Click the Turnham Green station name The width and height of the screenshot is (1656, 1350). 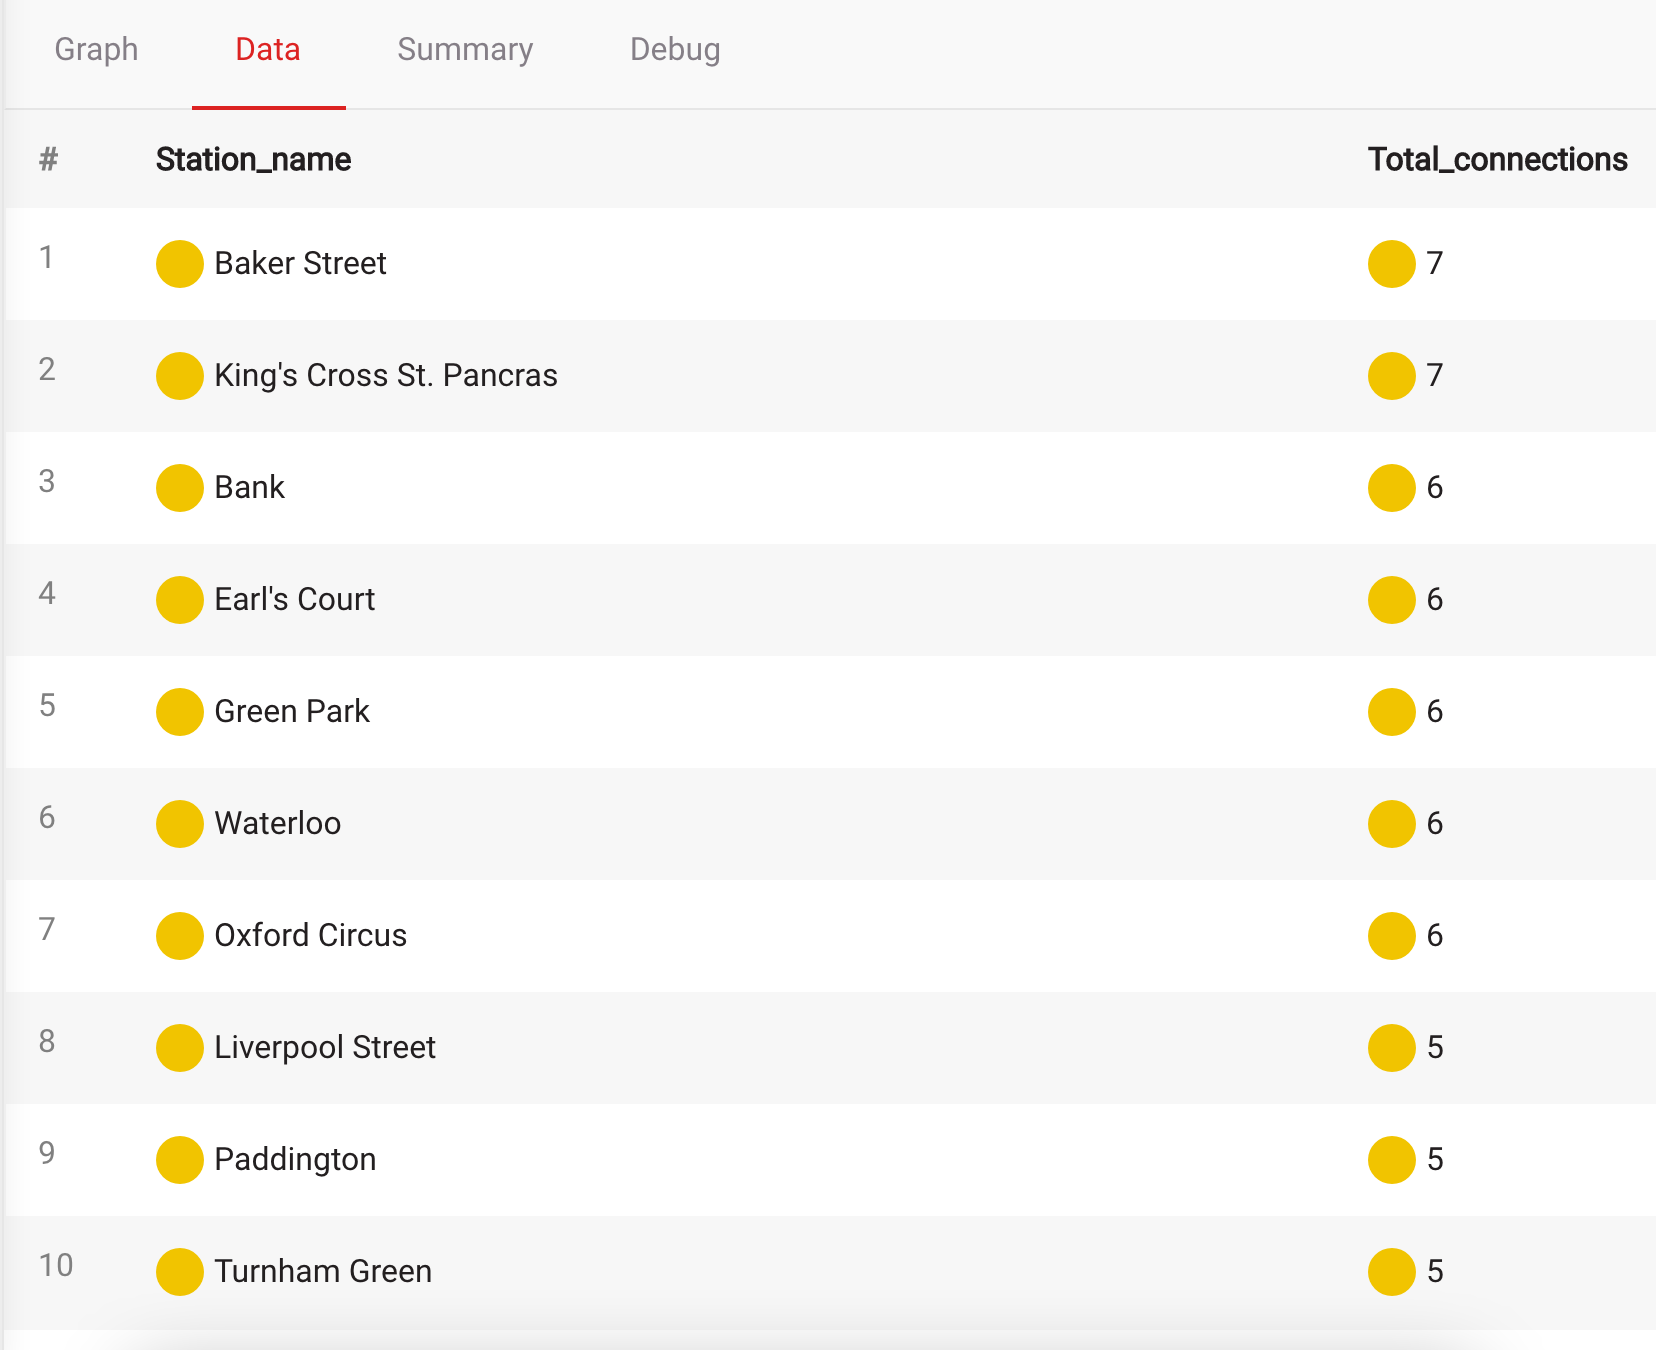coord(323,1271)
